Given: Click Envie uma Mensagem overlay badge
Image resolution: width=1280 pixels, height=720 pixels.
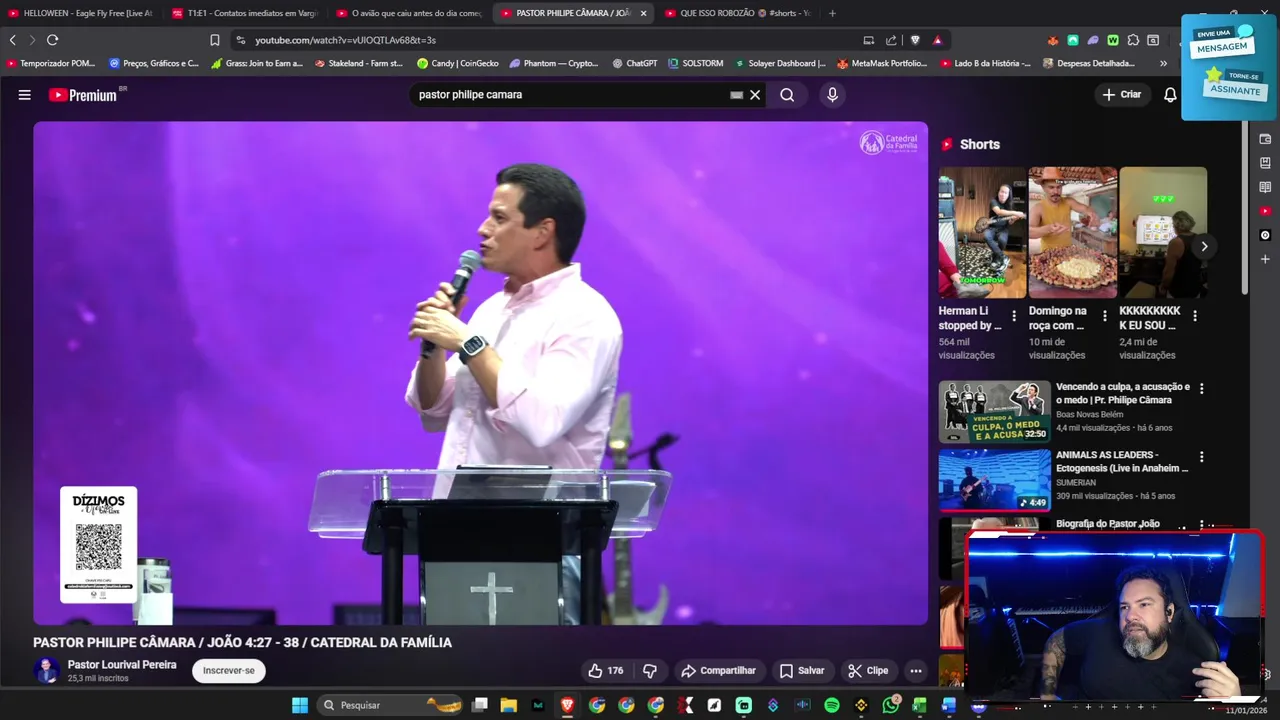Looking at the screenshot, I should 1222,43.
